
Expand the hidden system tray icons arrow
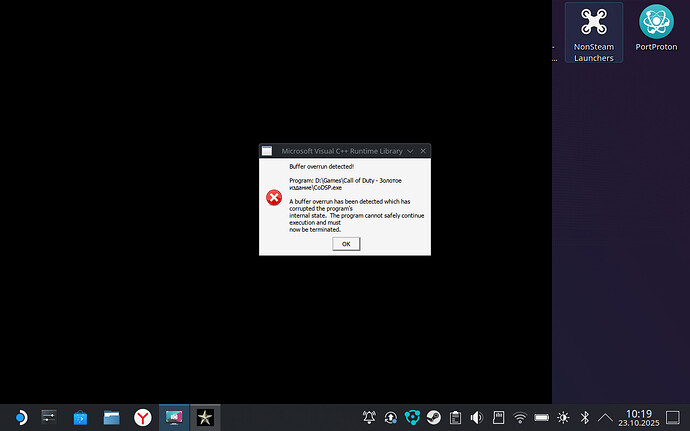(606, 417)
